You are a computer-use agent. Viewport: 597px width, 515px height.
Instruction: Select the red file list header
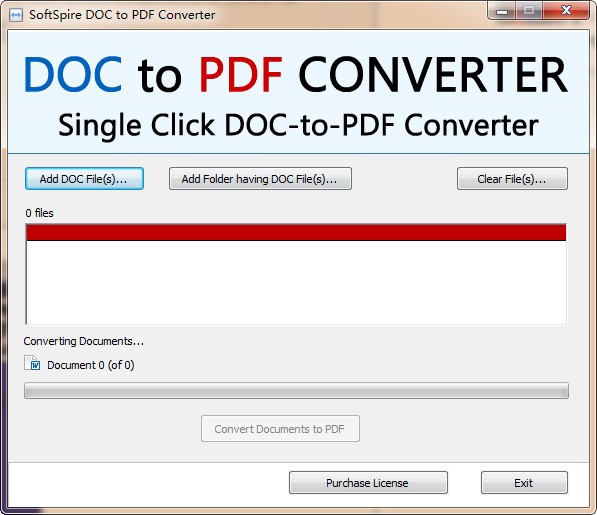pos(296,233)
